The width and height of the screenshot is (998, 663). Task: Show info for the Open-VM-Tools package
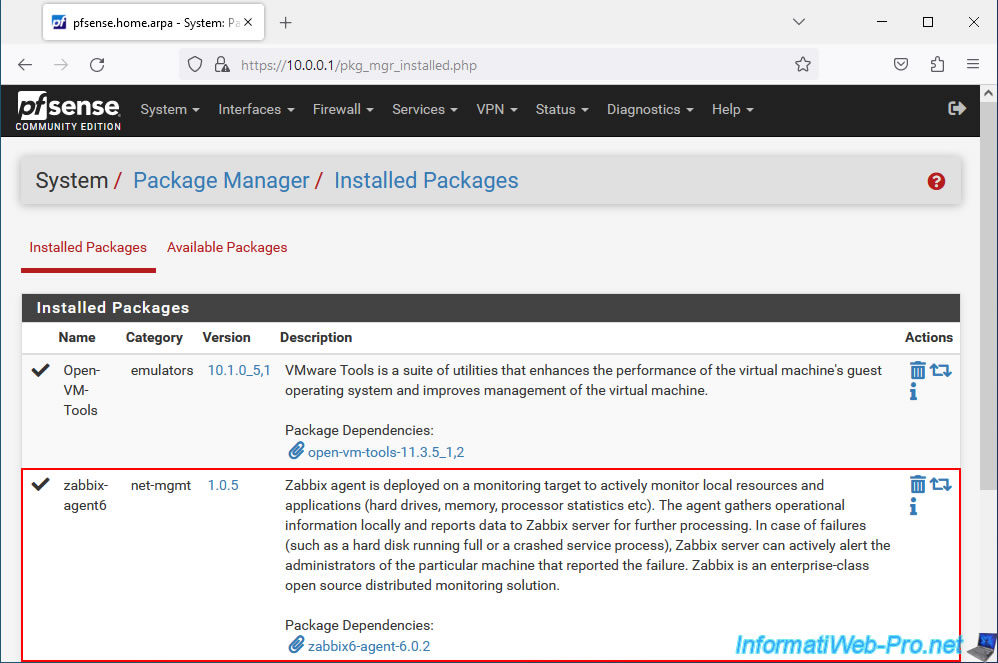coord(913,391)
